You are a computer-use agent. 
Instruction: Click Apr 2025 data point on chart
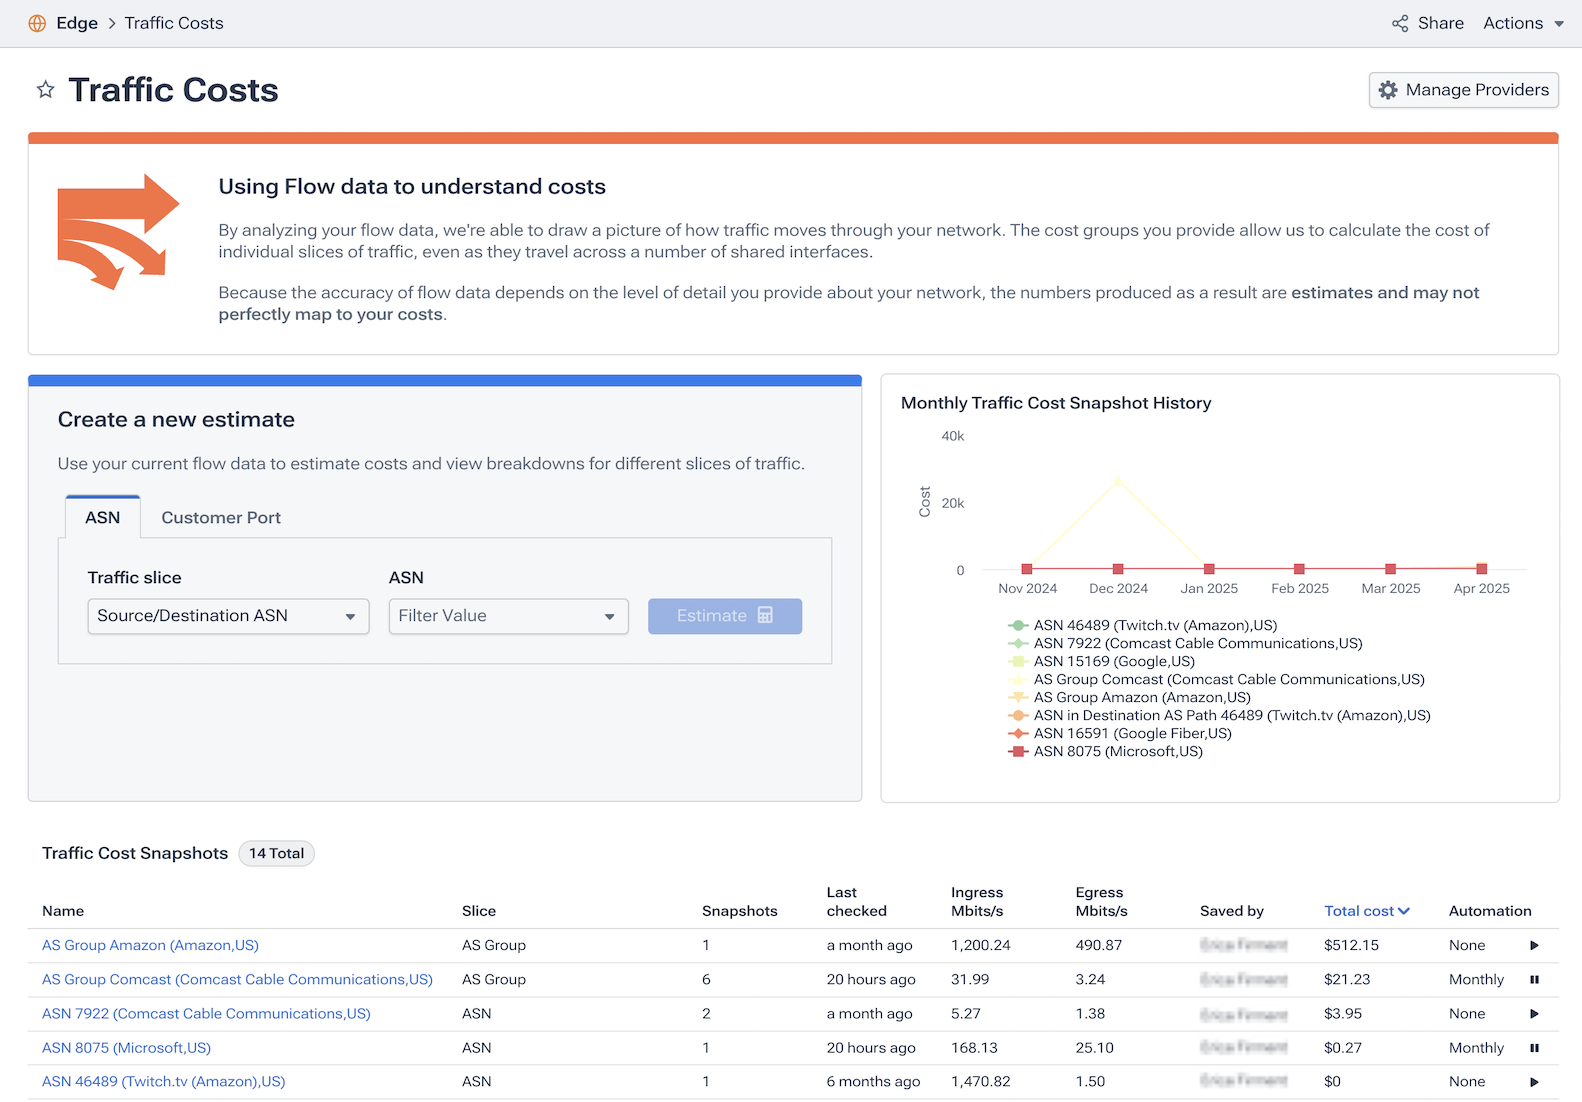point(1481,569)
